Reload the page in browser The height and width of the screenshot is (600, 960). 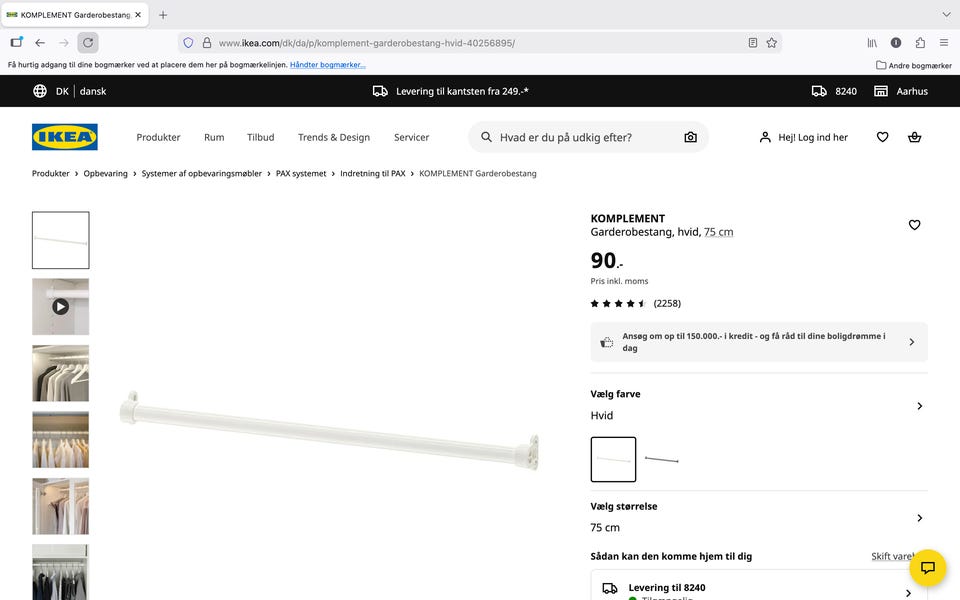(88, 43)
